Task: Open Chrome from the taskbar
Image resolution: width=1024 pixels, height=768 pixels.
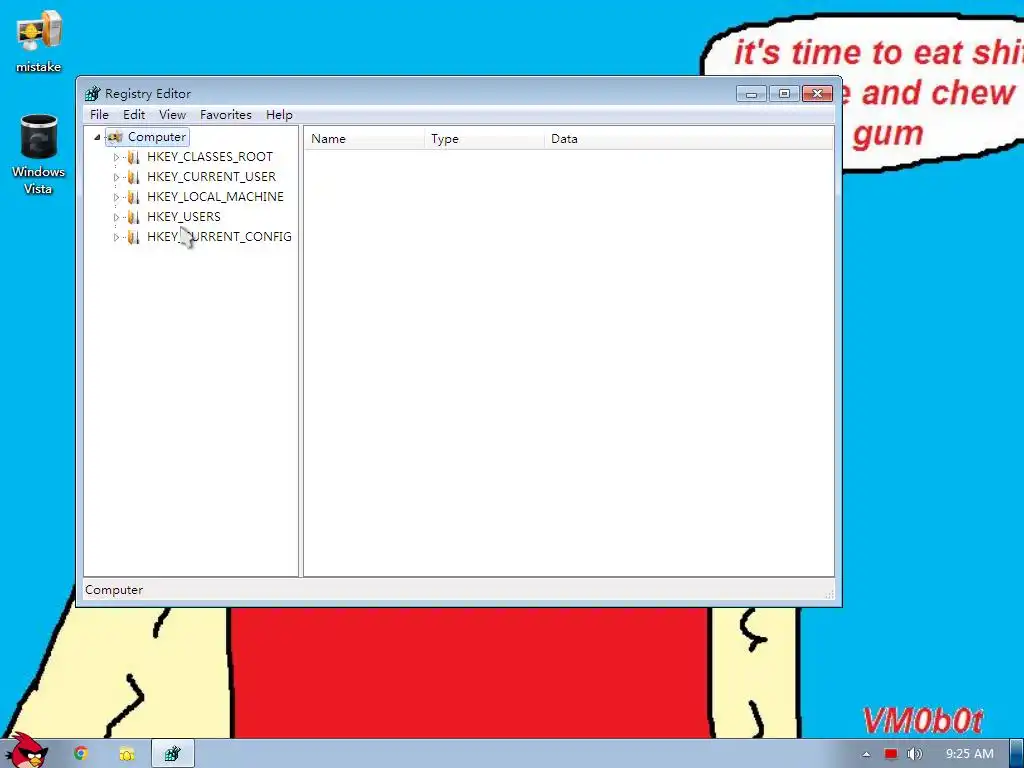Action: pyautogui.click(x=80, y=754)
